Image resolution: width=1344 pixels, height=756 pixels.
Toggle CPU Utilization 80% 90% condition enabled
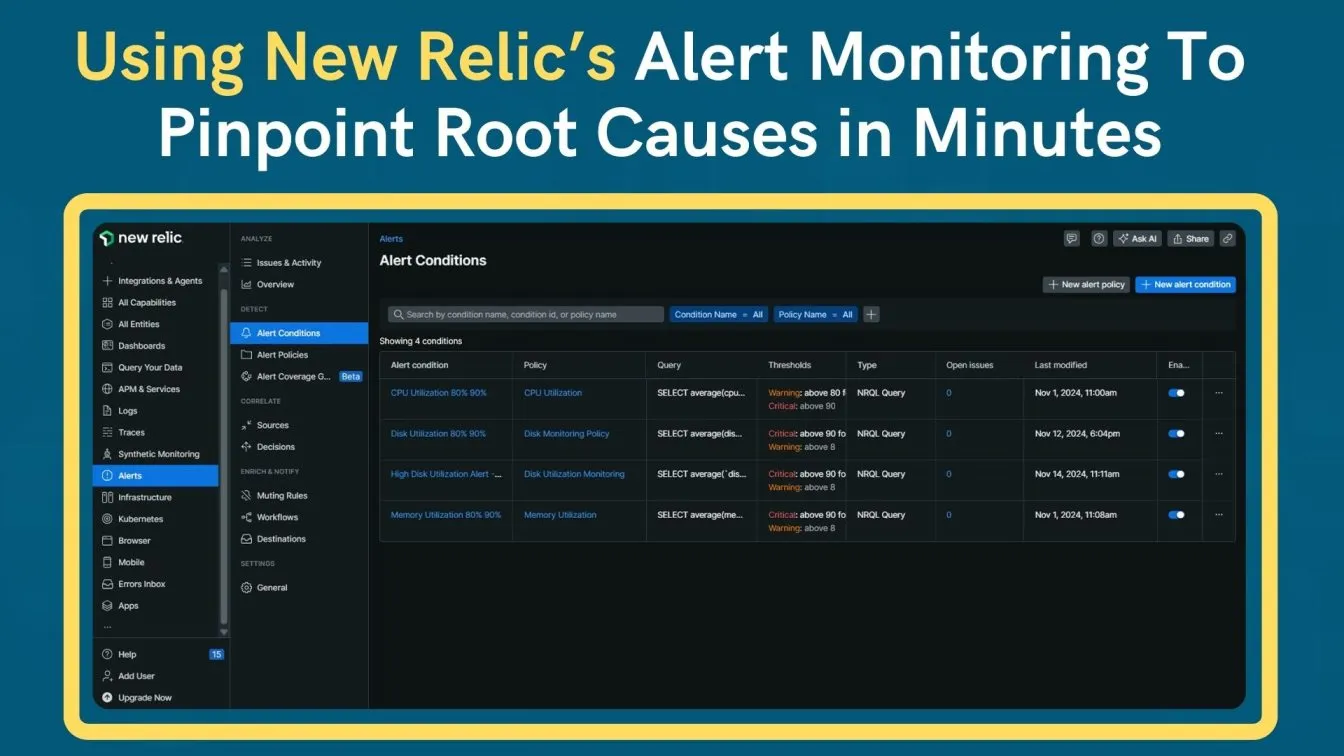1176,393
